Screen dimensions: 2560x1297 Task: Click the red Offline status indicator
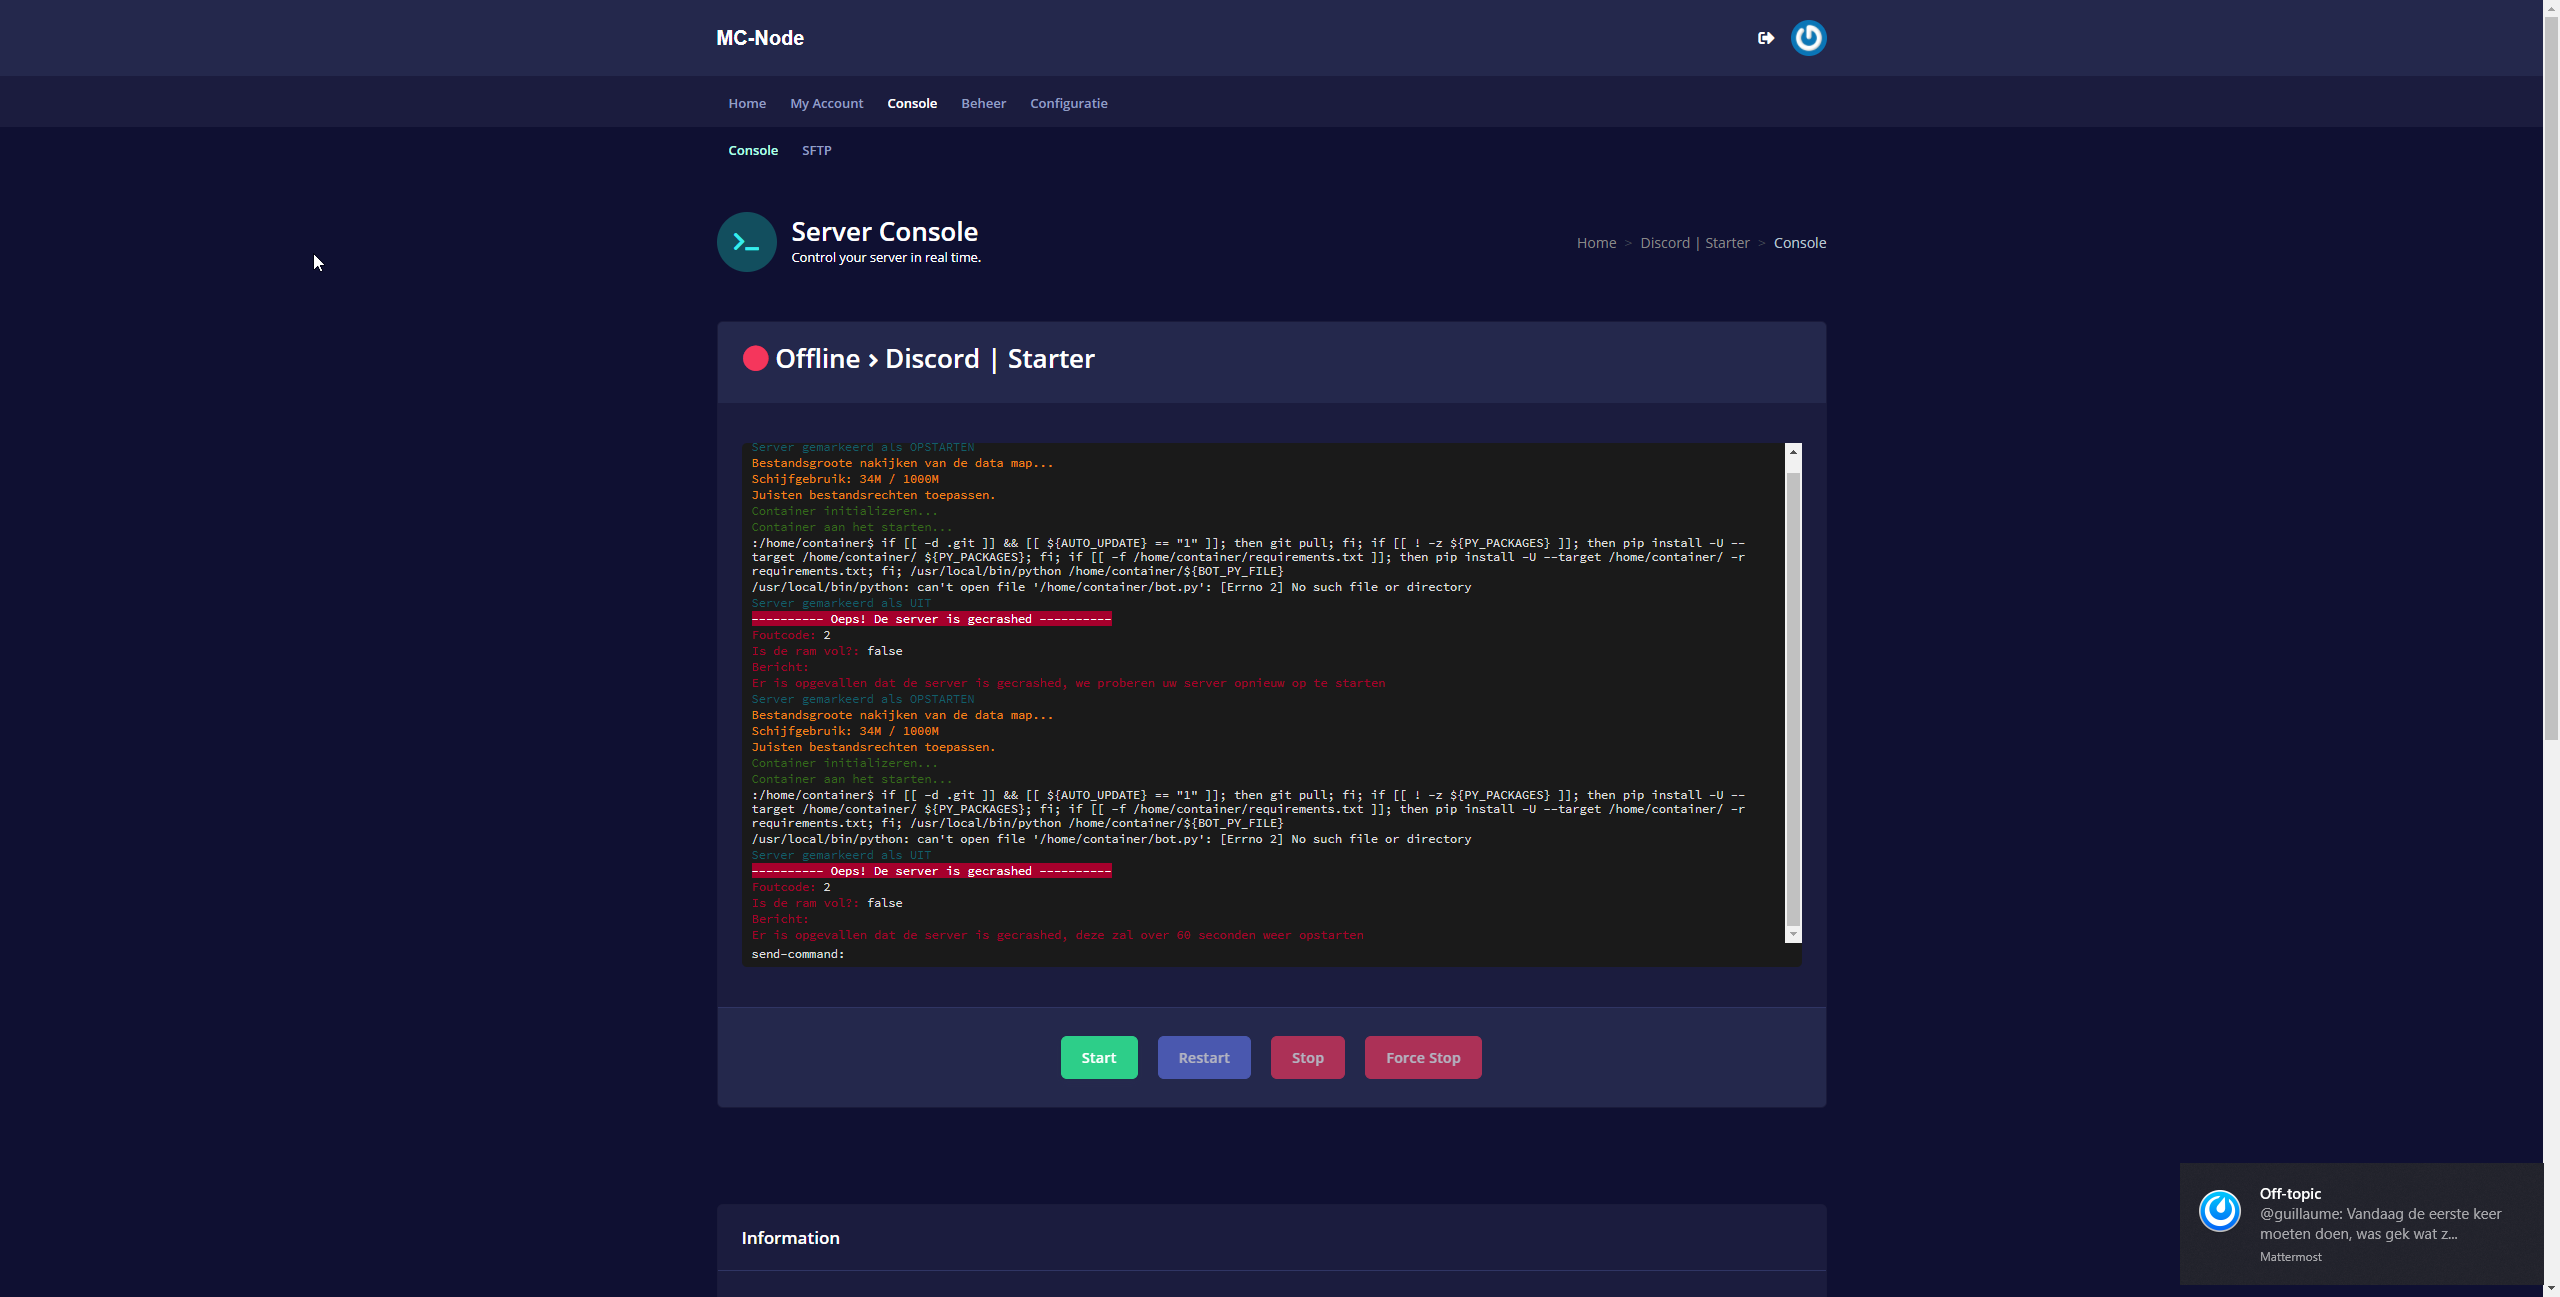pyautogui.click(x=756, y=359)
